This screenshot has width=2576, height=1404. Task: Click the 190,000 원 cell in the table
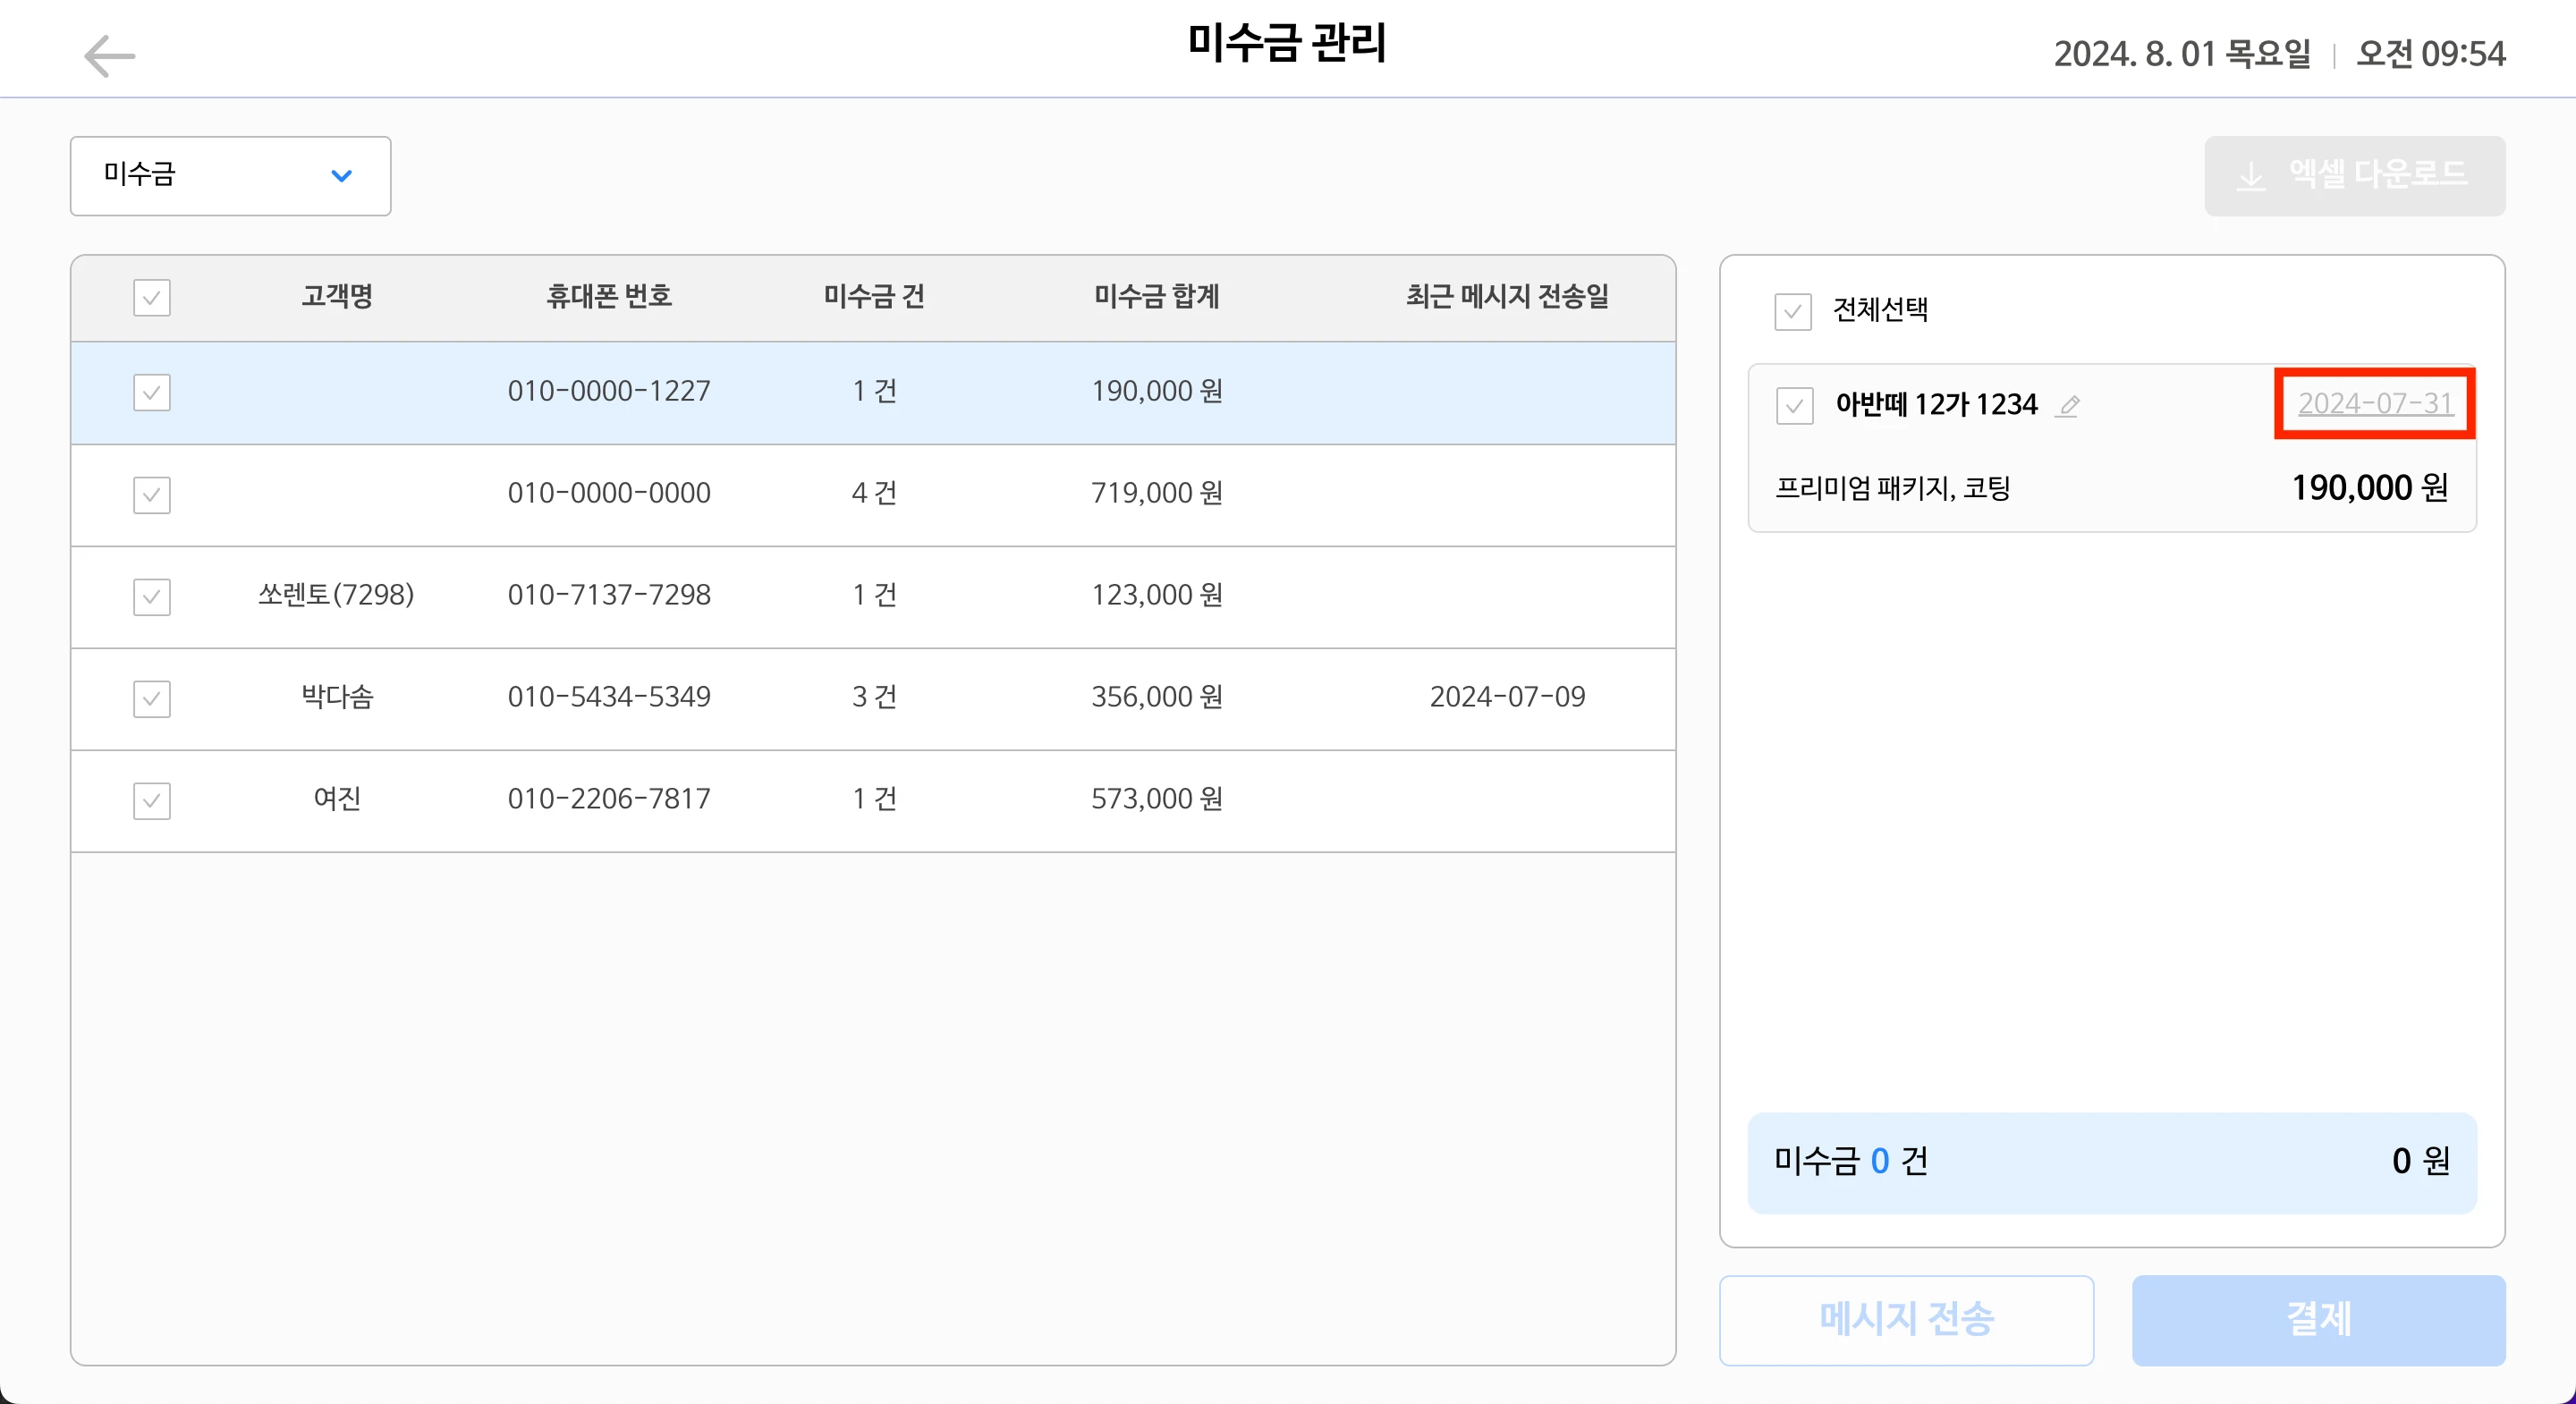[1157, 391]
